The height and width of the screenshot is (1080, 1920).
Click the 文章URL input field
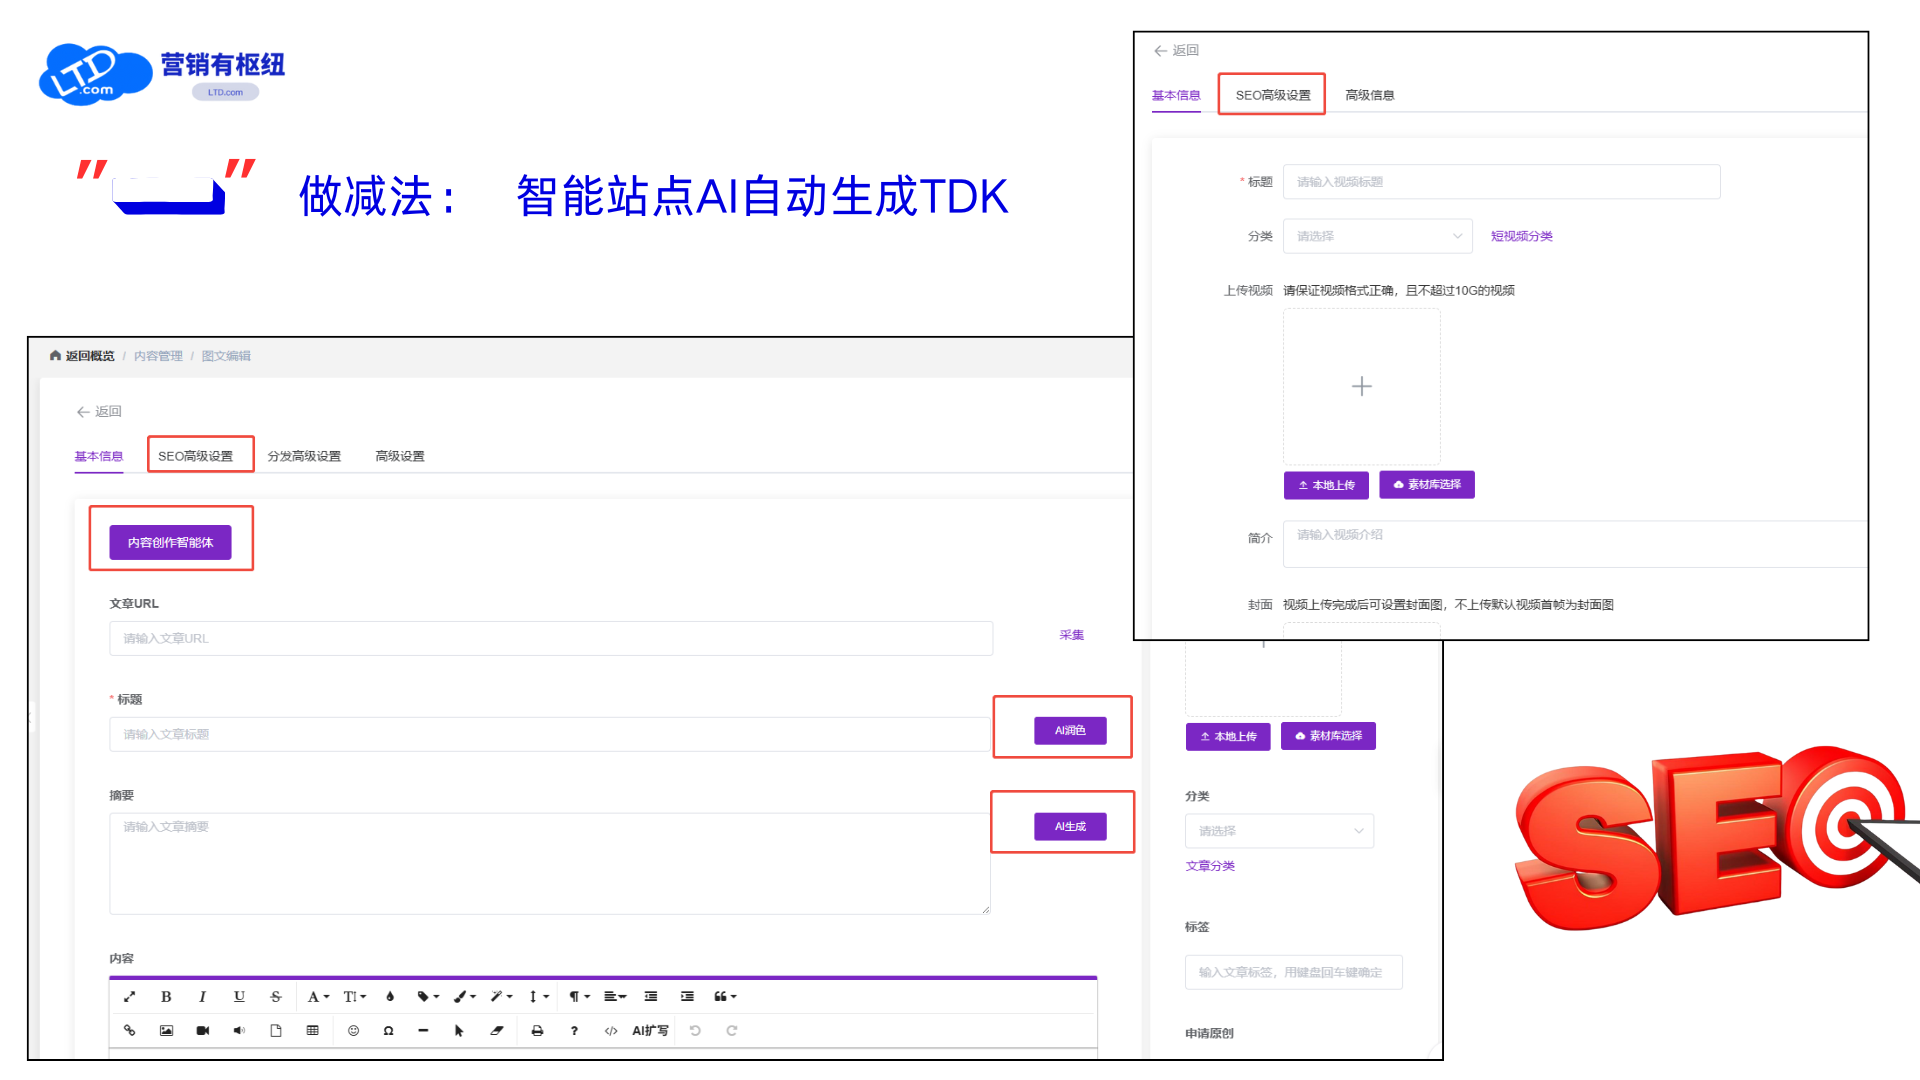(551, 638)
